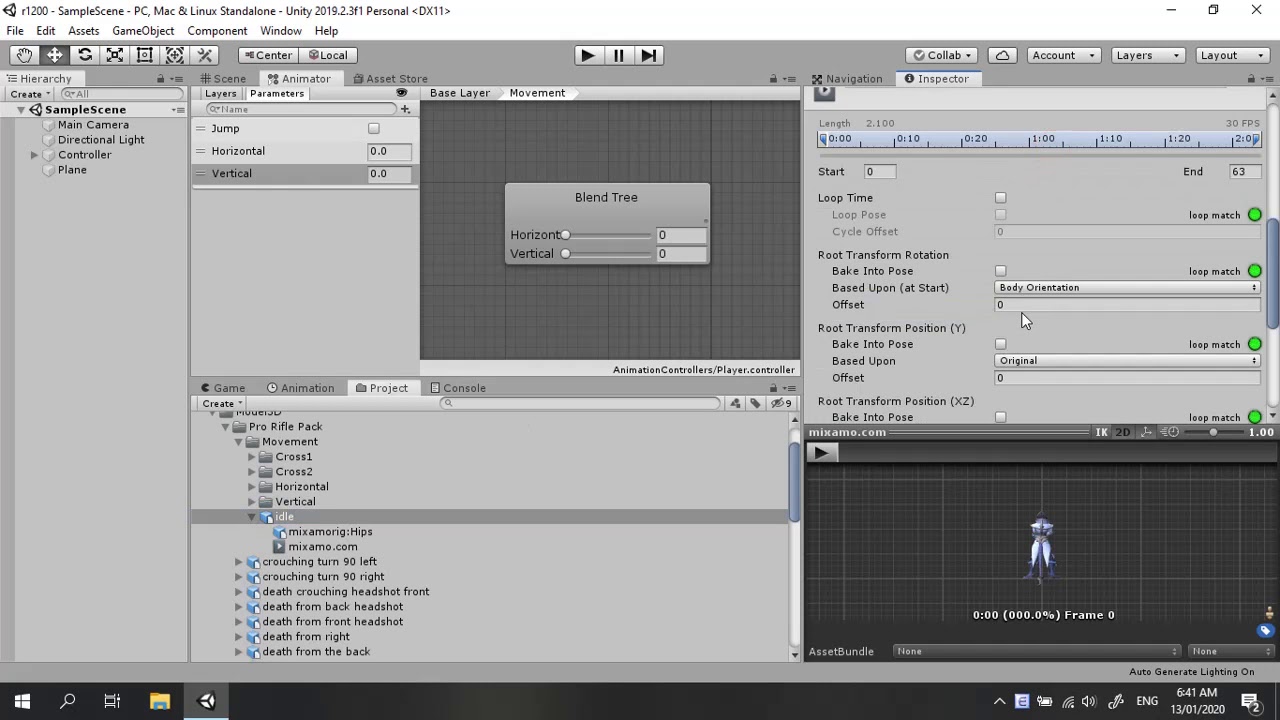Toggle pivot mode Center button
Image resolution: width=1280 pixels, height=720 pixels.
click(267, 55)
